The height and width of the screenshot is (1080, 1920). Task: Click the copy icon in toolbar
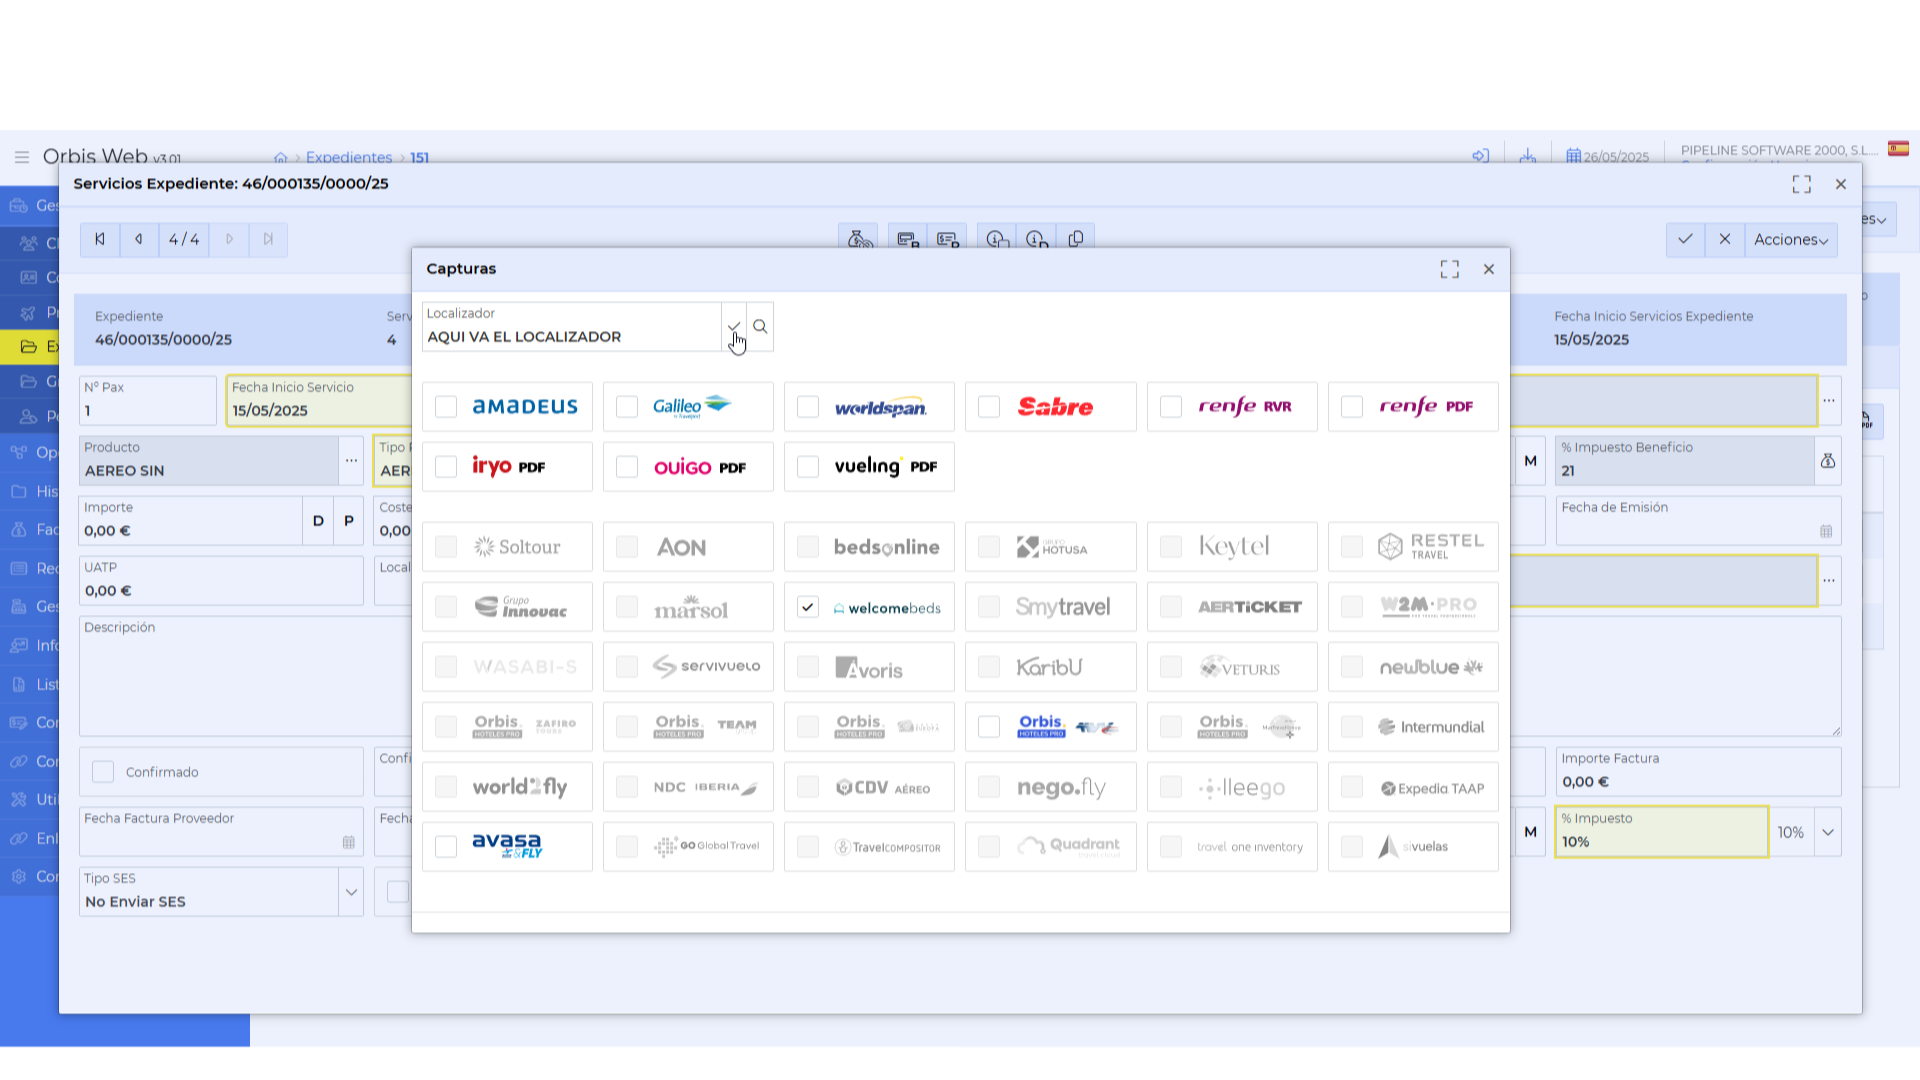tap(1076, 240)
